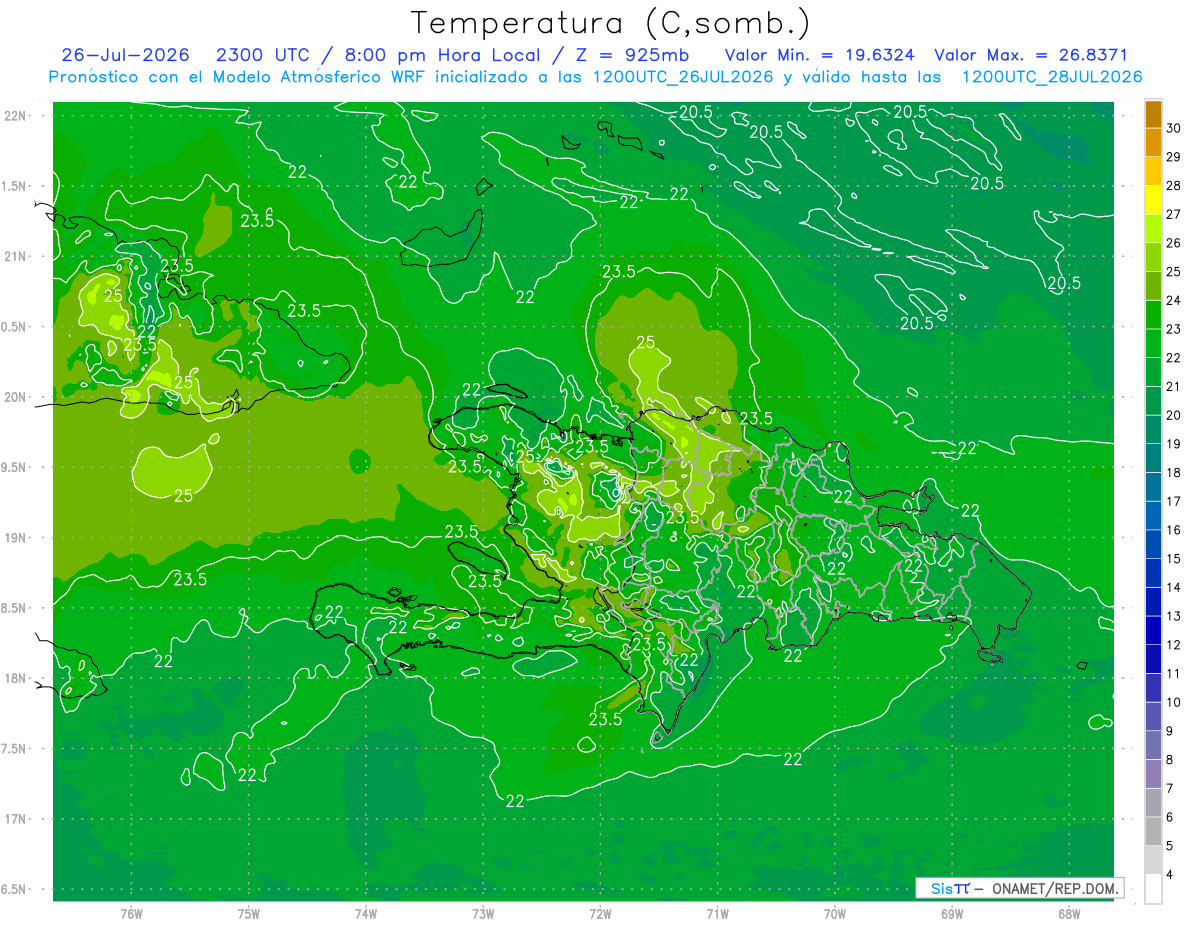The width and height of the screenshot is (1200, 927).
Task: Select the "1200UTC_26JUL2026" initialization timestamp
Action: pos(683,77)
